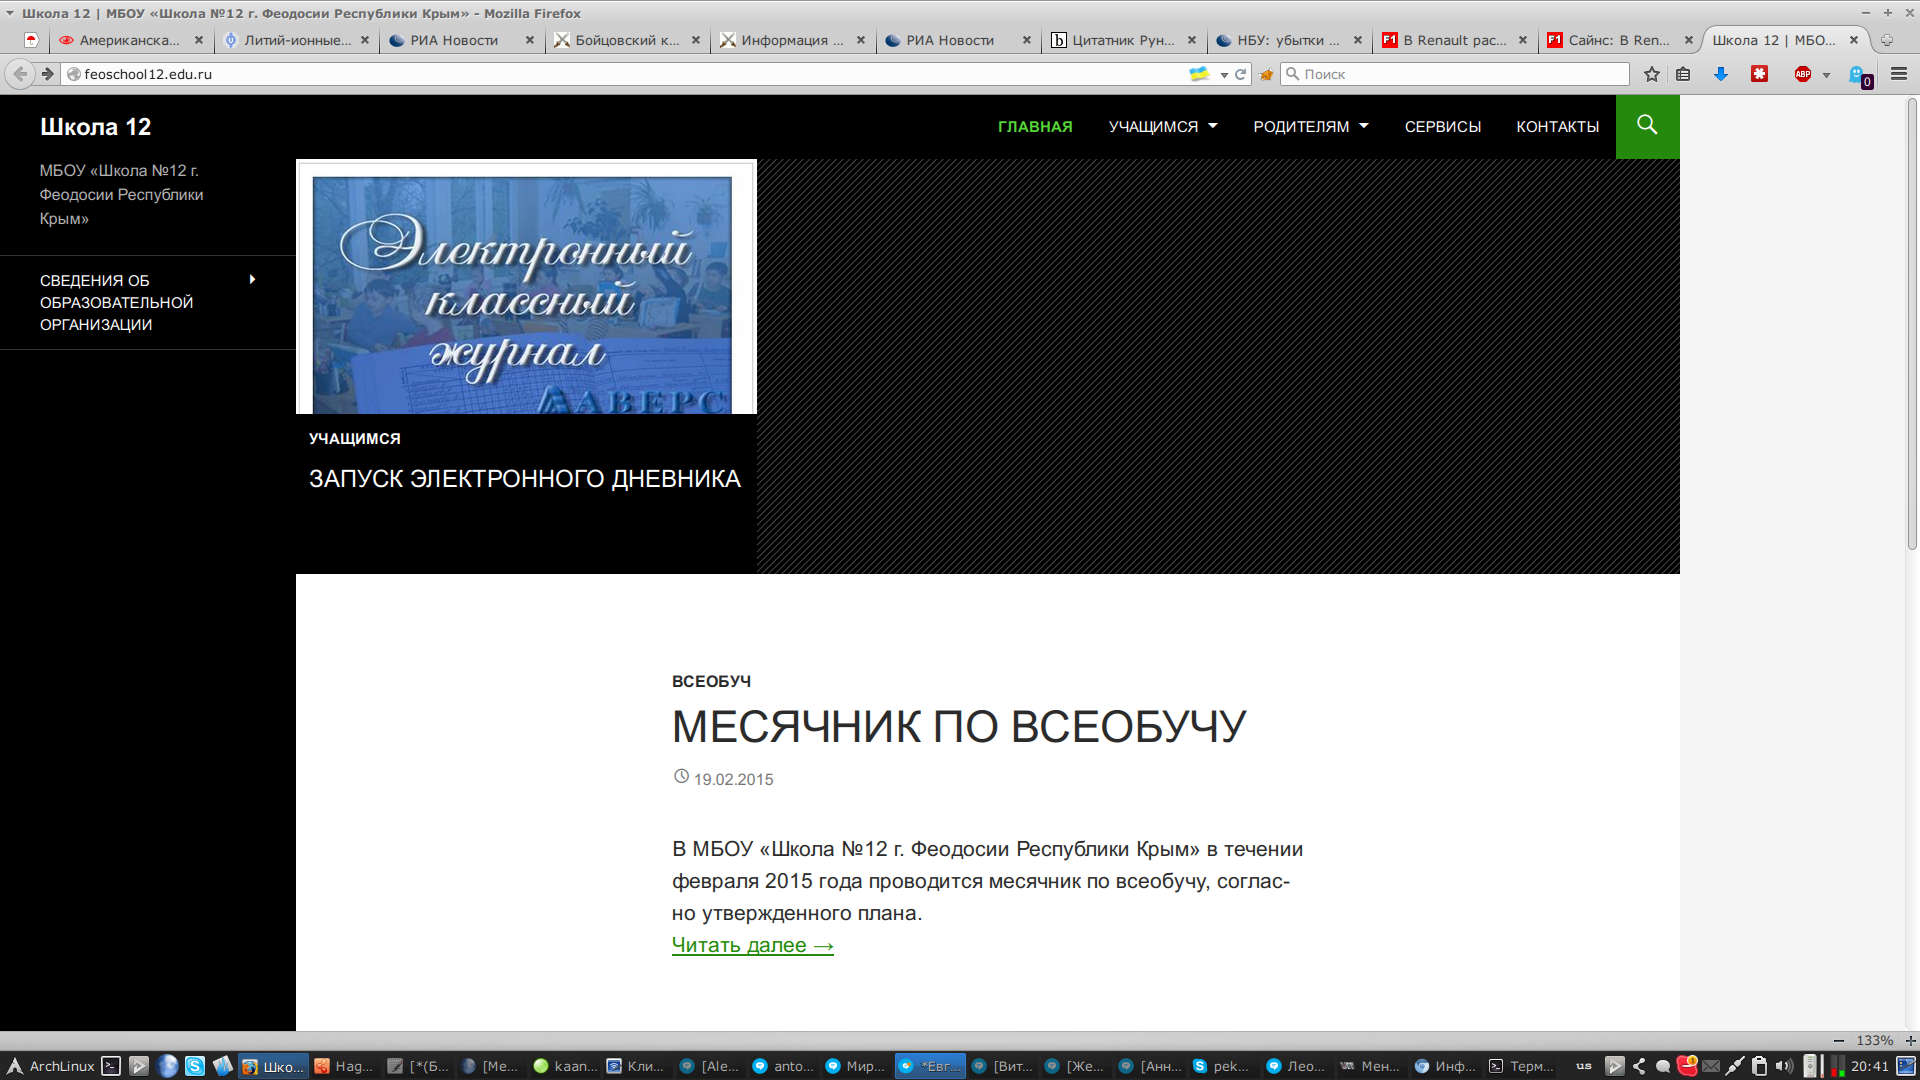Open the ArchLinux start menu
This screenshot has height=1080, width=1920.
coord(50,1066)
